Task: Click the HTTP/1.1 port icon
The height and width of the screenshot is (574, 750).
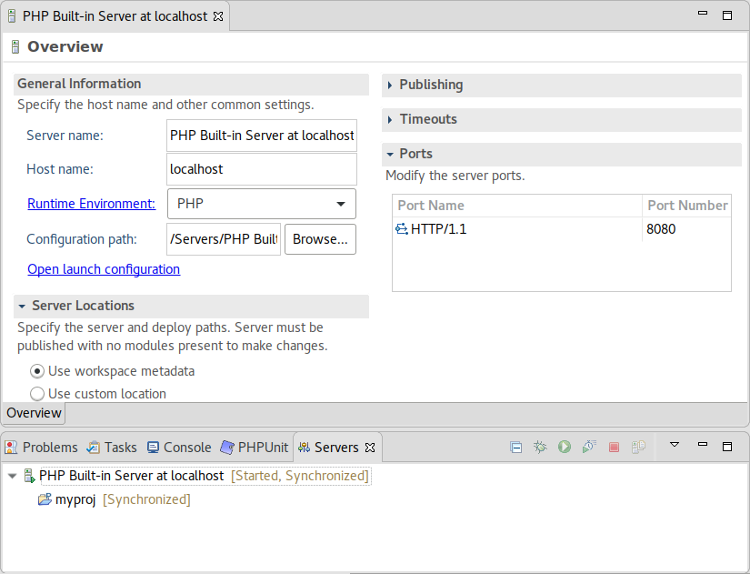Action: point(401,229)
